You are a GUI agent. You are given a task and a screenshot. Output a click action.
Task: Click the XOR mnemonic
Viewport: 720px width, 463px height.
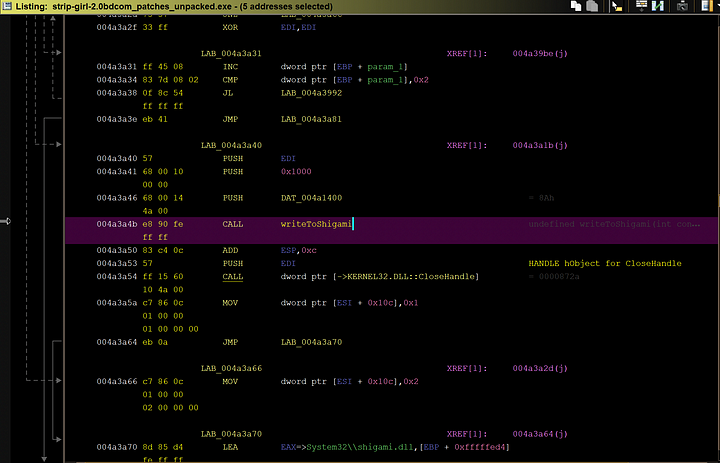pos(230,28)
